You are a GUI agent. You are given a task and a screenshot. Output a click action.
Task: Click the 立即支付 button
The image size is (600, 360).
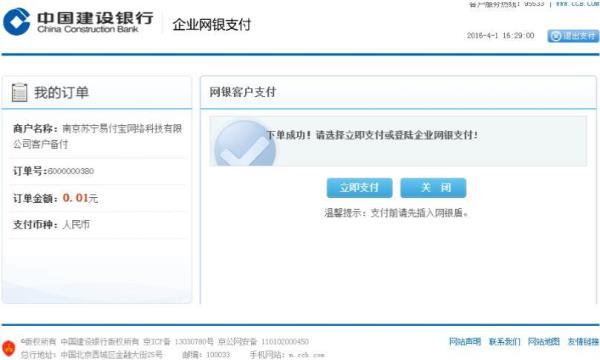point(359,188)
